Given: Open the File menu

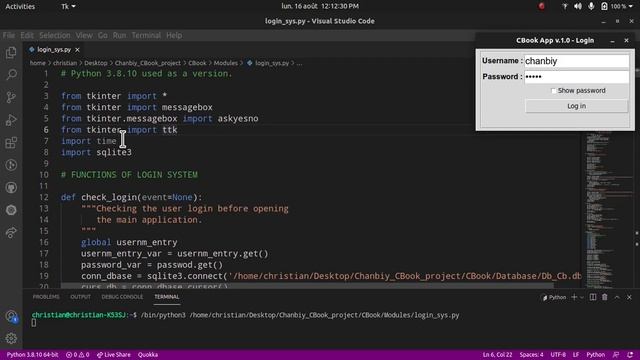Looking at the screenshot, I should (x=9, y=36).
